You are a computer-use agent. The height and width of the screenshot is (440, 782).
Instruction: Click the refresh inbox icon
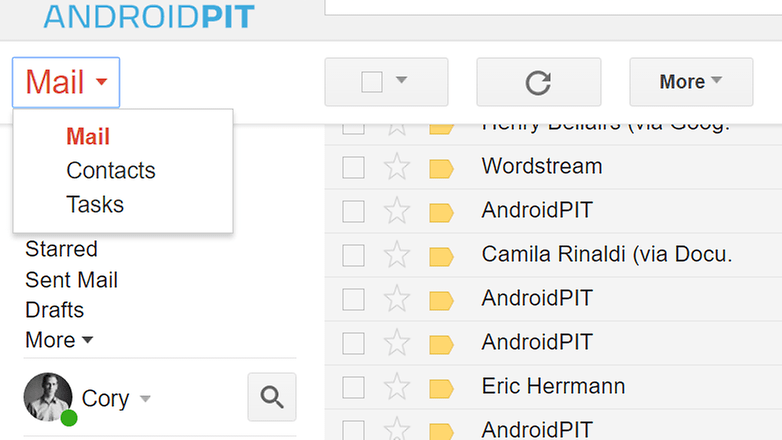[x=539, y=82]
